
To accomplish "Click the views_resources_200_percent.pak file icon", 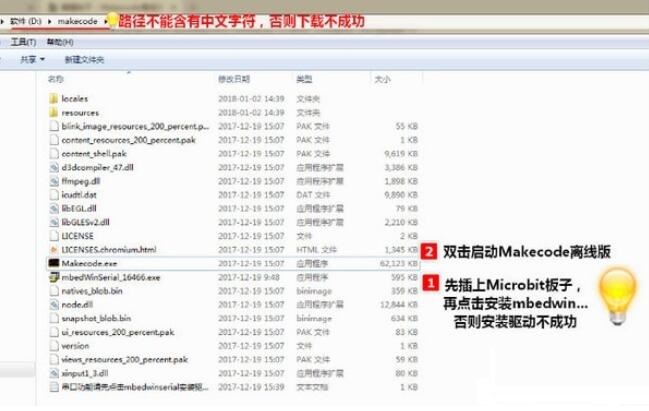I will coord(54,359).
